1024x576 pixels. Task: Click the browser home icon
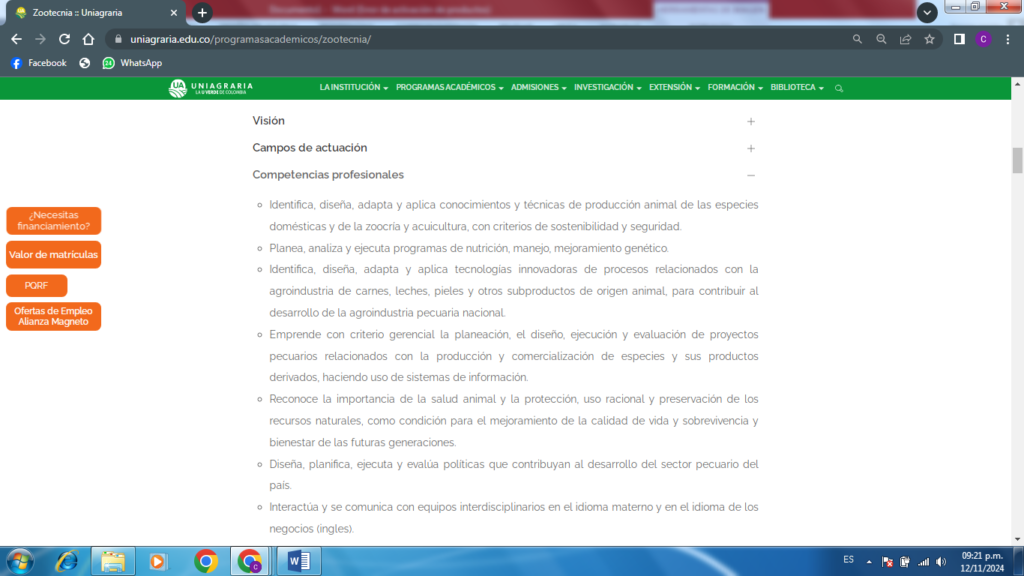(88, 39)
